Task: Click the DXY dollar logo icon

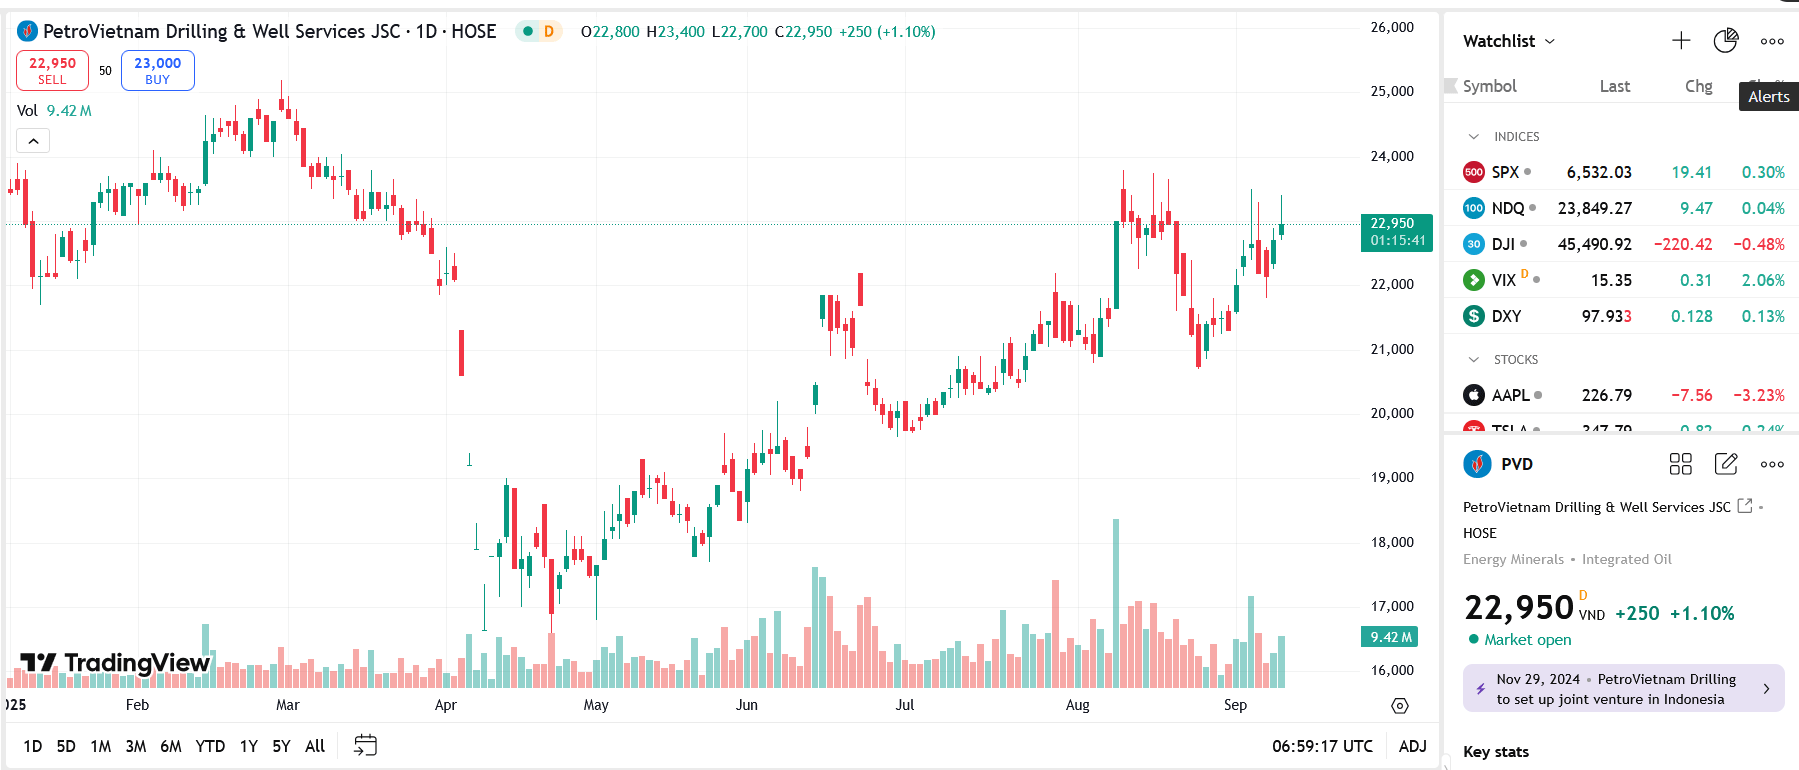Action: click(x=1474, y=316)
